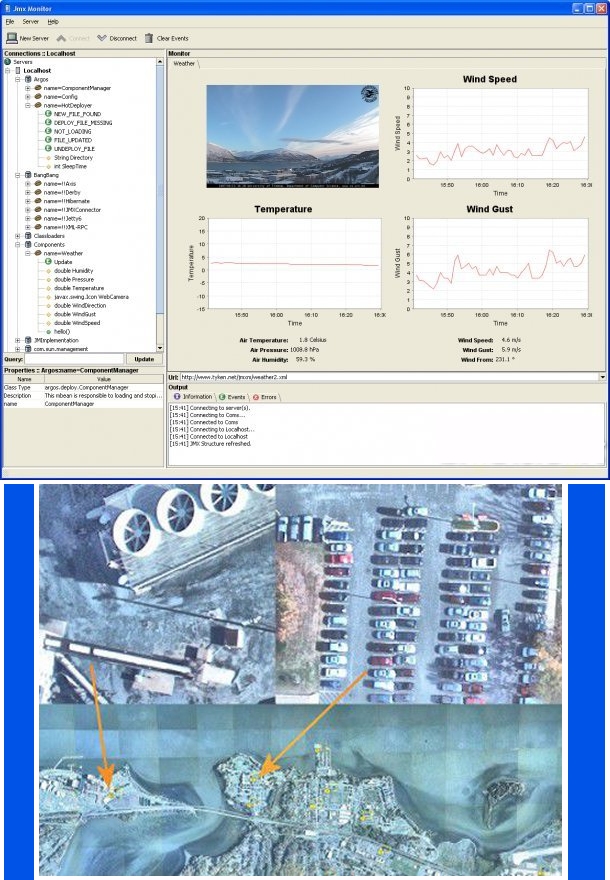The image size is (610, 880).
Task: Click the Clear Events trash icon
Action: [149, 37]
